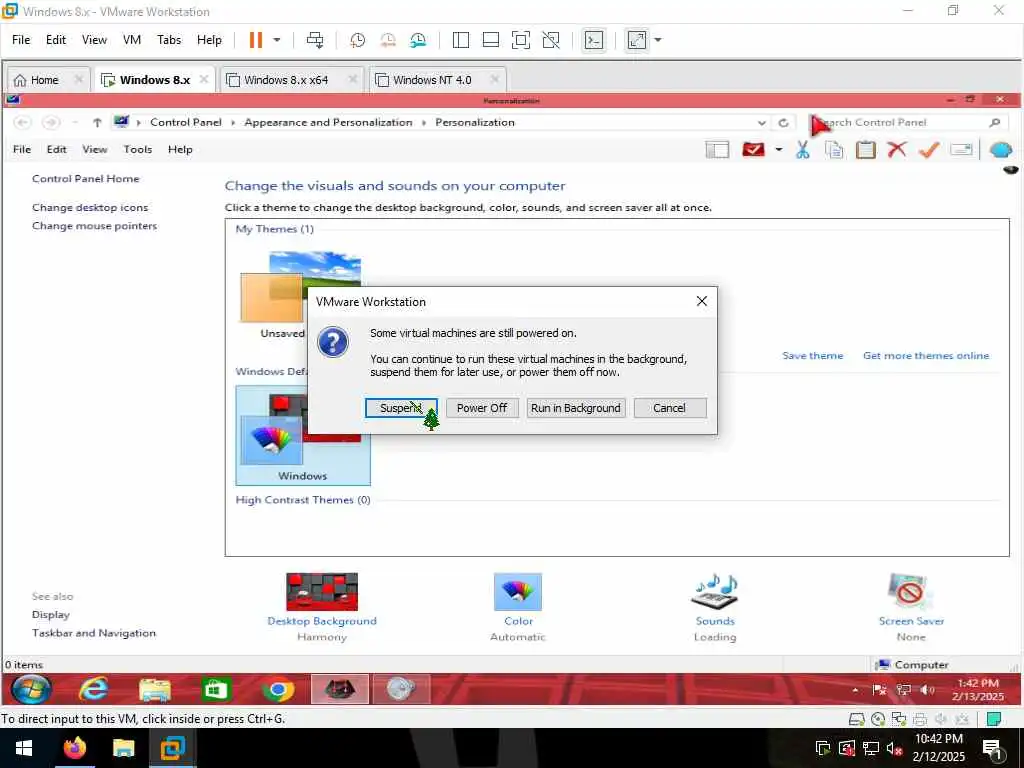Click the guest Start orb button

31,690
